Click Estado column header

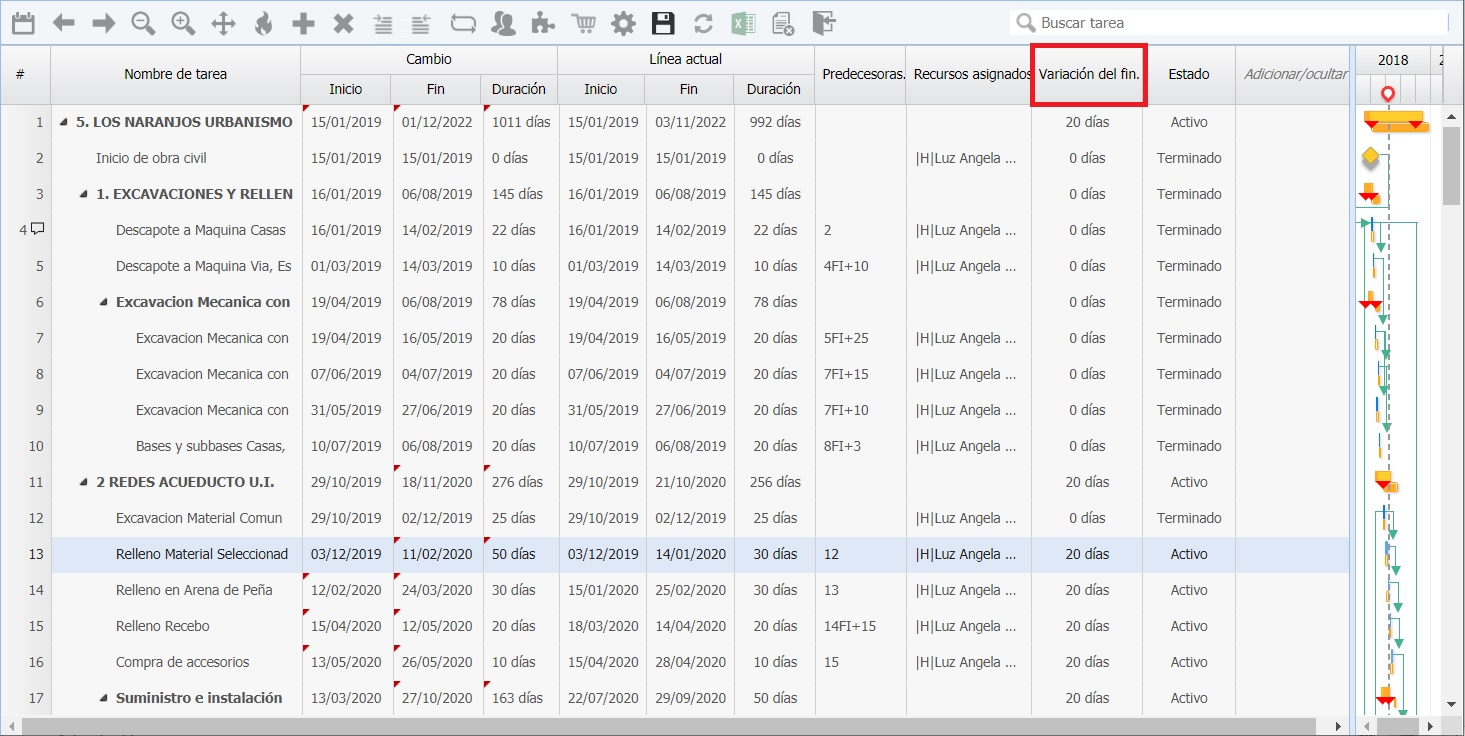(x=1189, y=74)
